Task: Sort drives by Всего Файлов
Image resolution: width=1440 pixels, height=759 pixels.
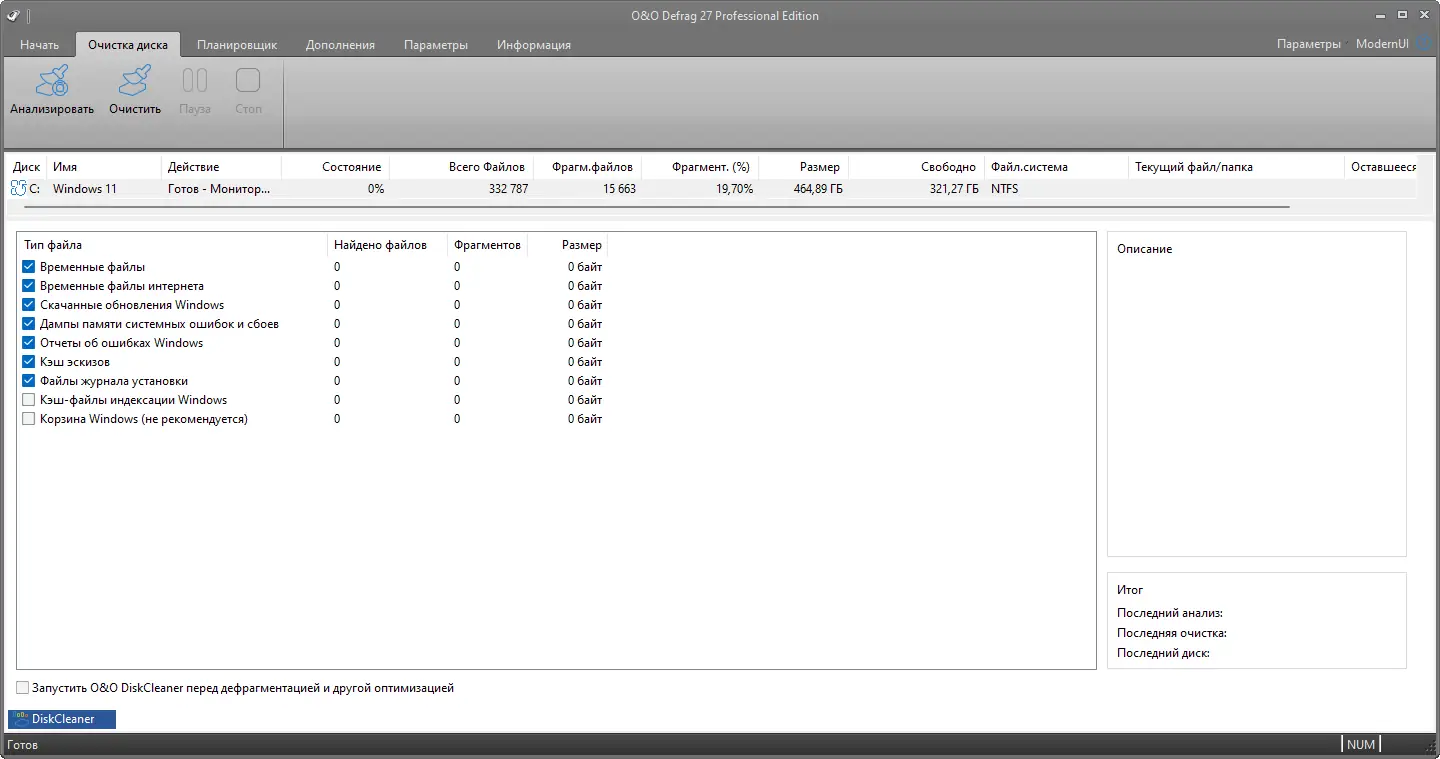Action: click(461, 167)
